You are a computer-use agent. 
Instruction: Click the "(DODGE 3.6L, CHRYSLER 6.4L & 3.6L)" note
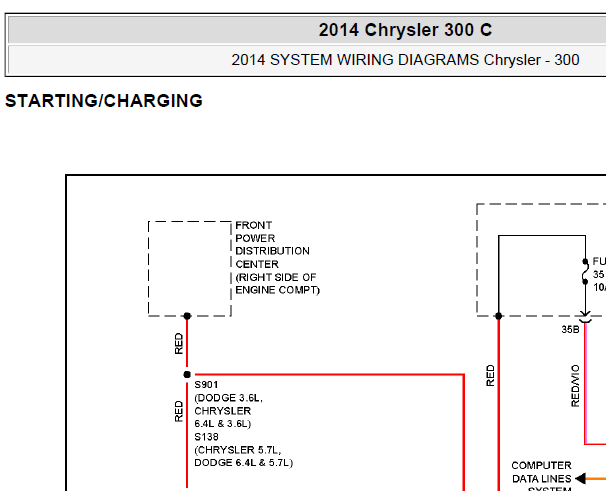[x=228, y=411]
